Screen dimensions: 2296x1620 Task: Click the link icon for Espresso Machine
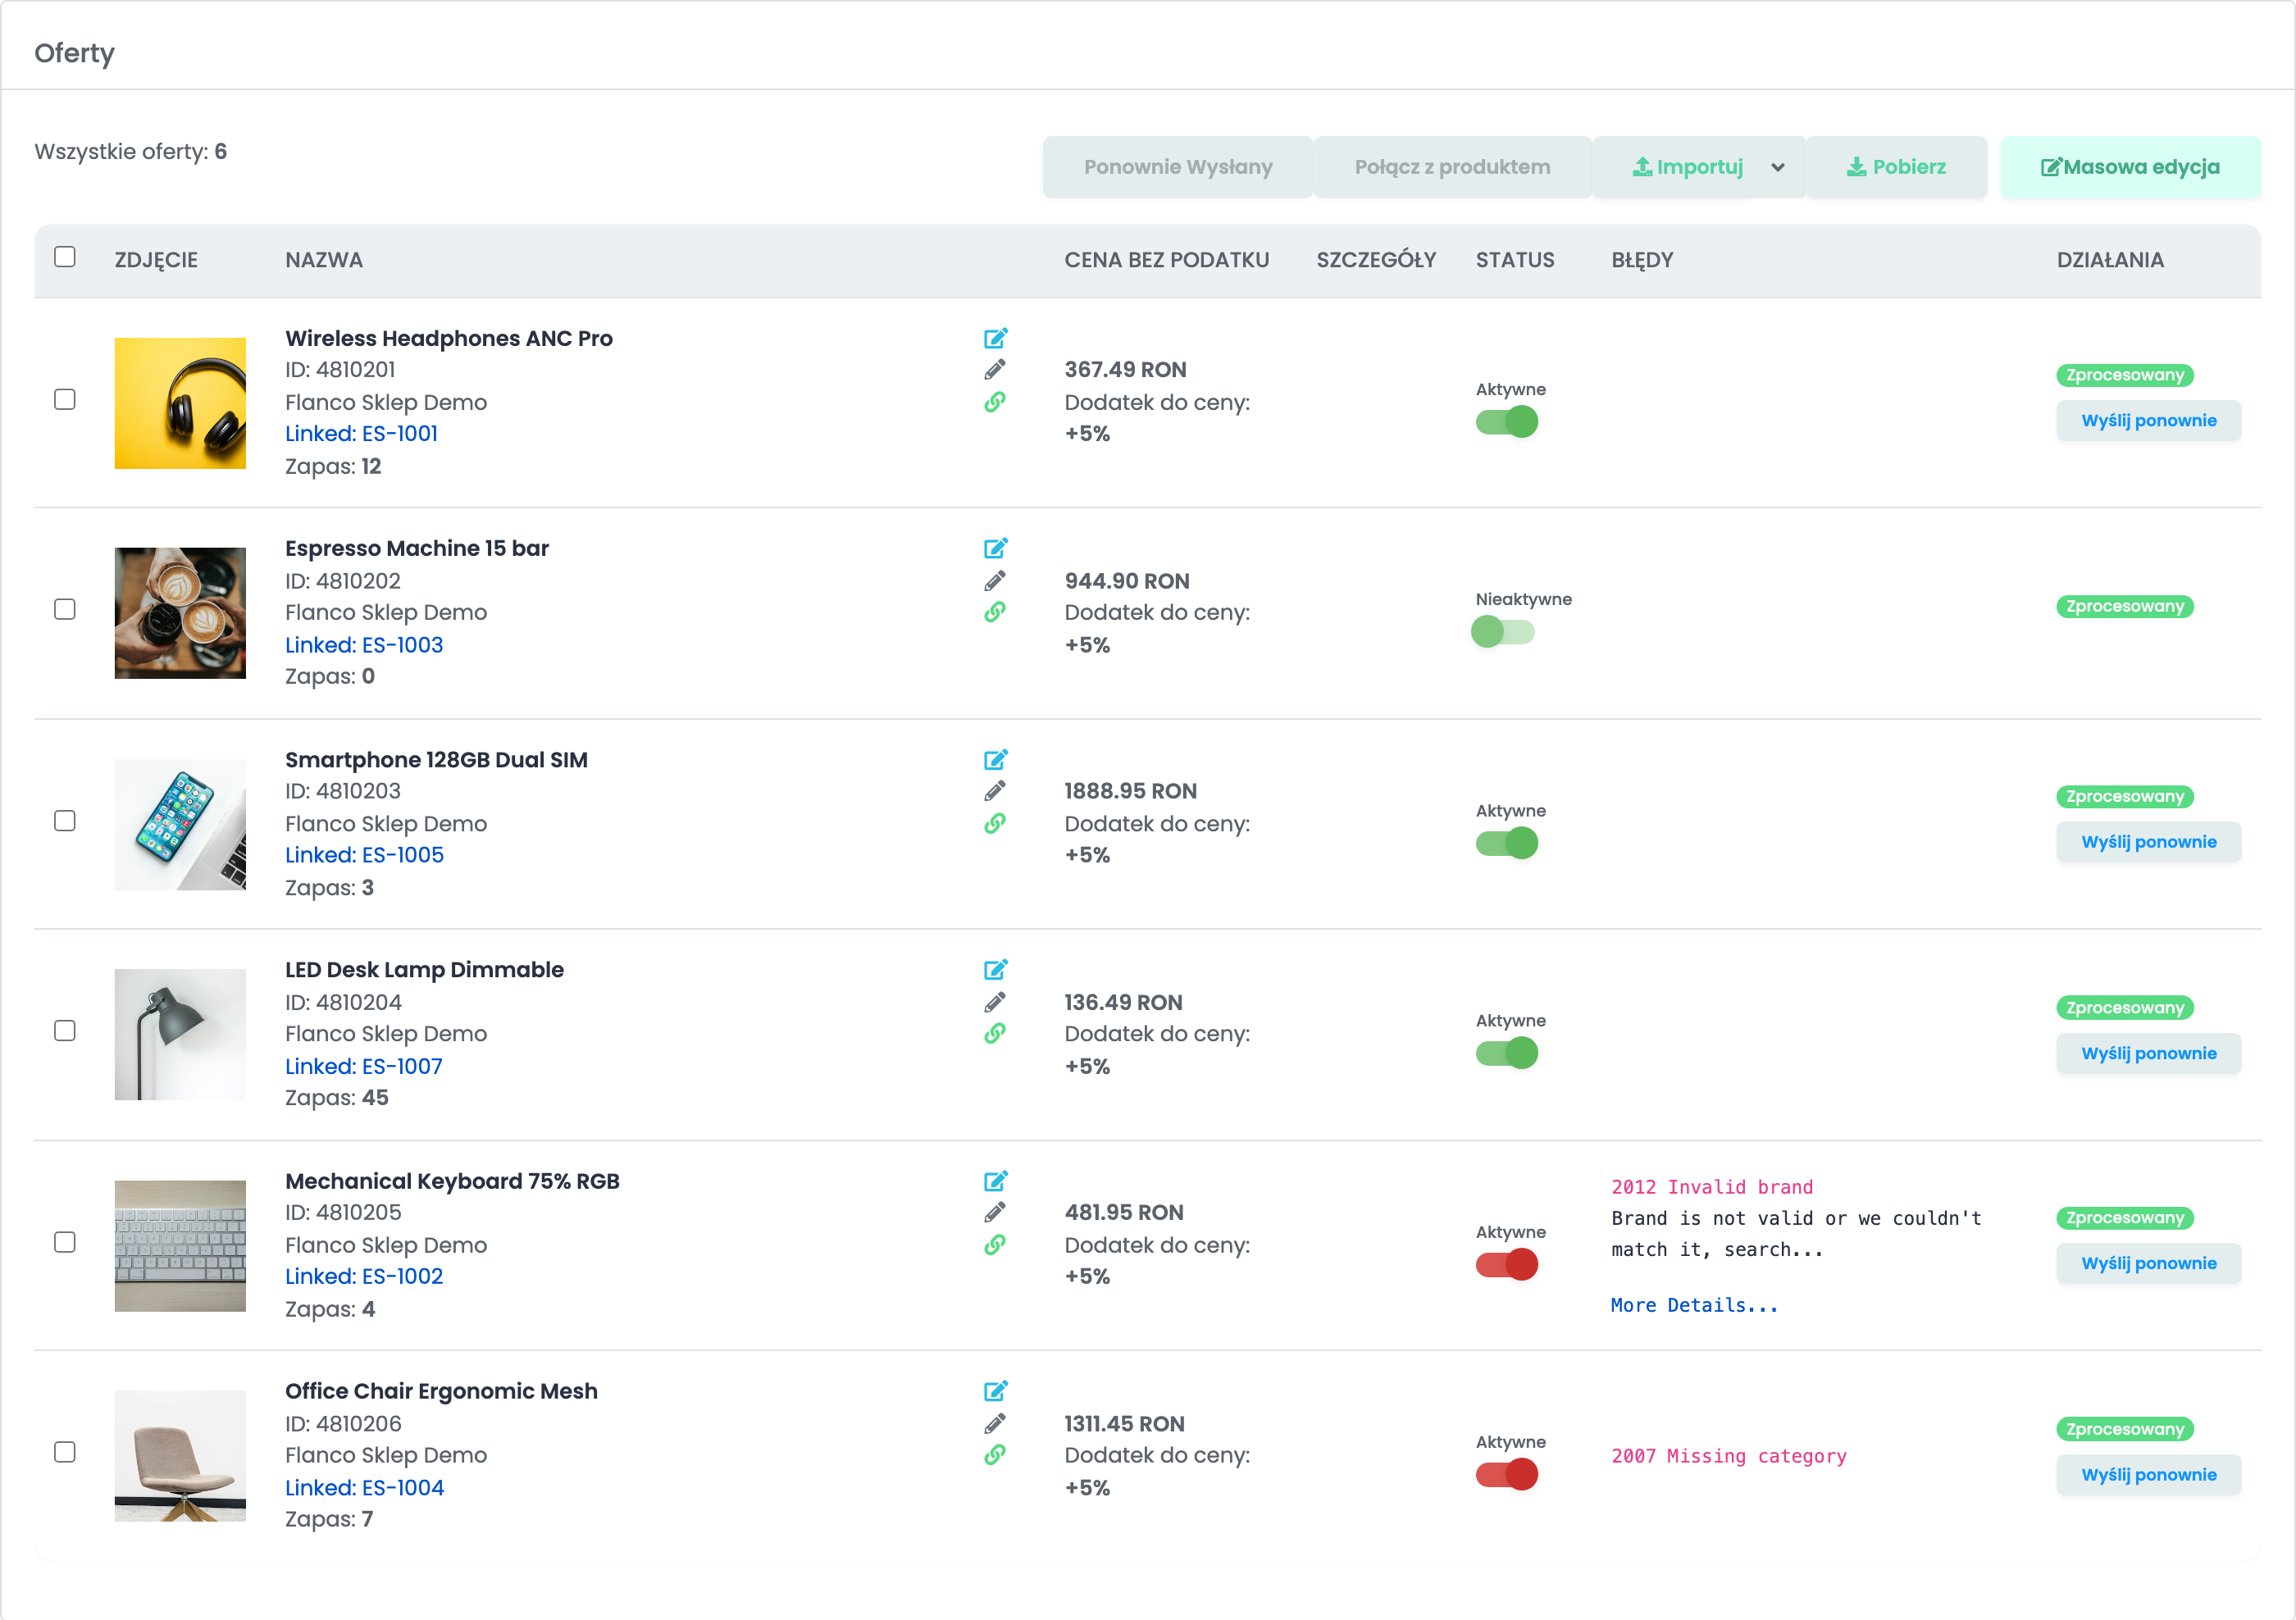[x=994, y=612]
